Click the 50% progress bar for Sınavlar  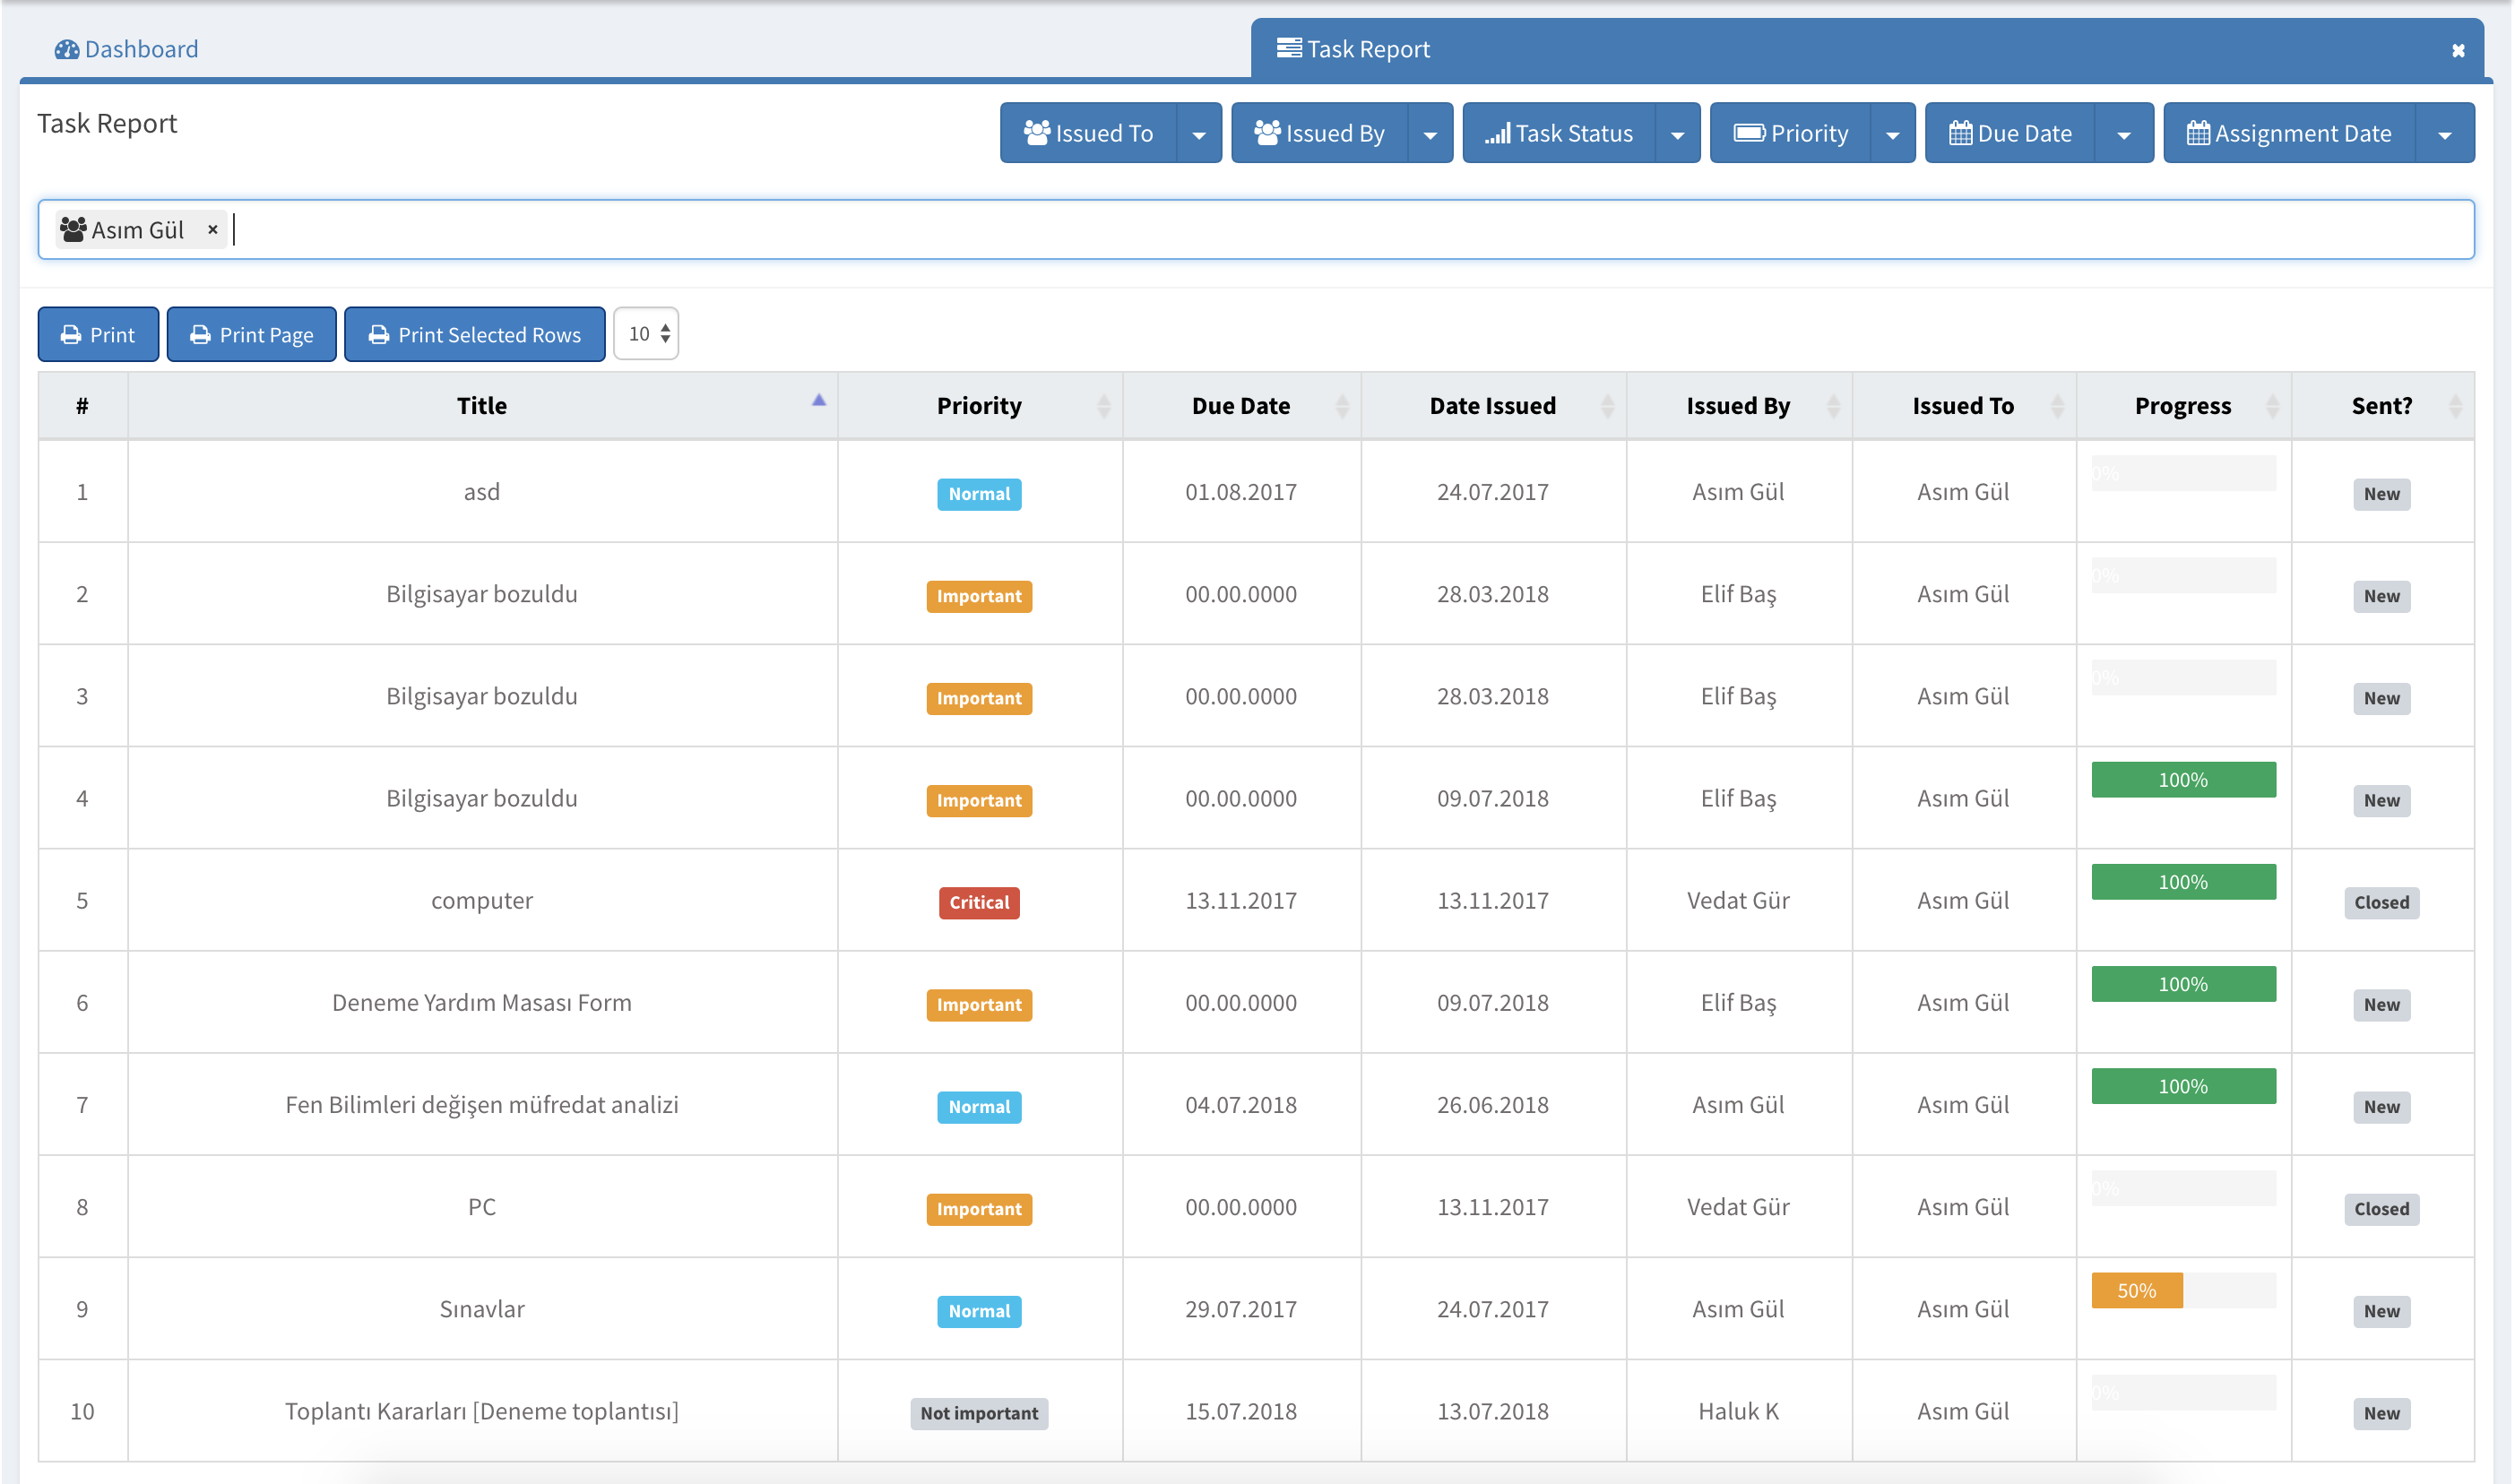(2136, 1290)
